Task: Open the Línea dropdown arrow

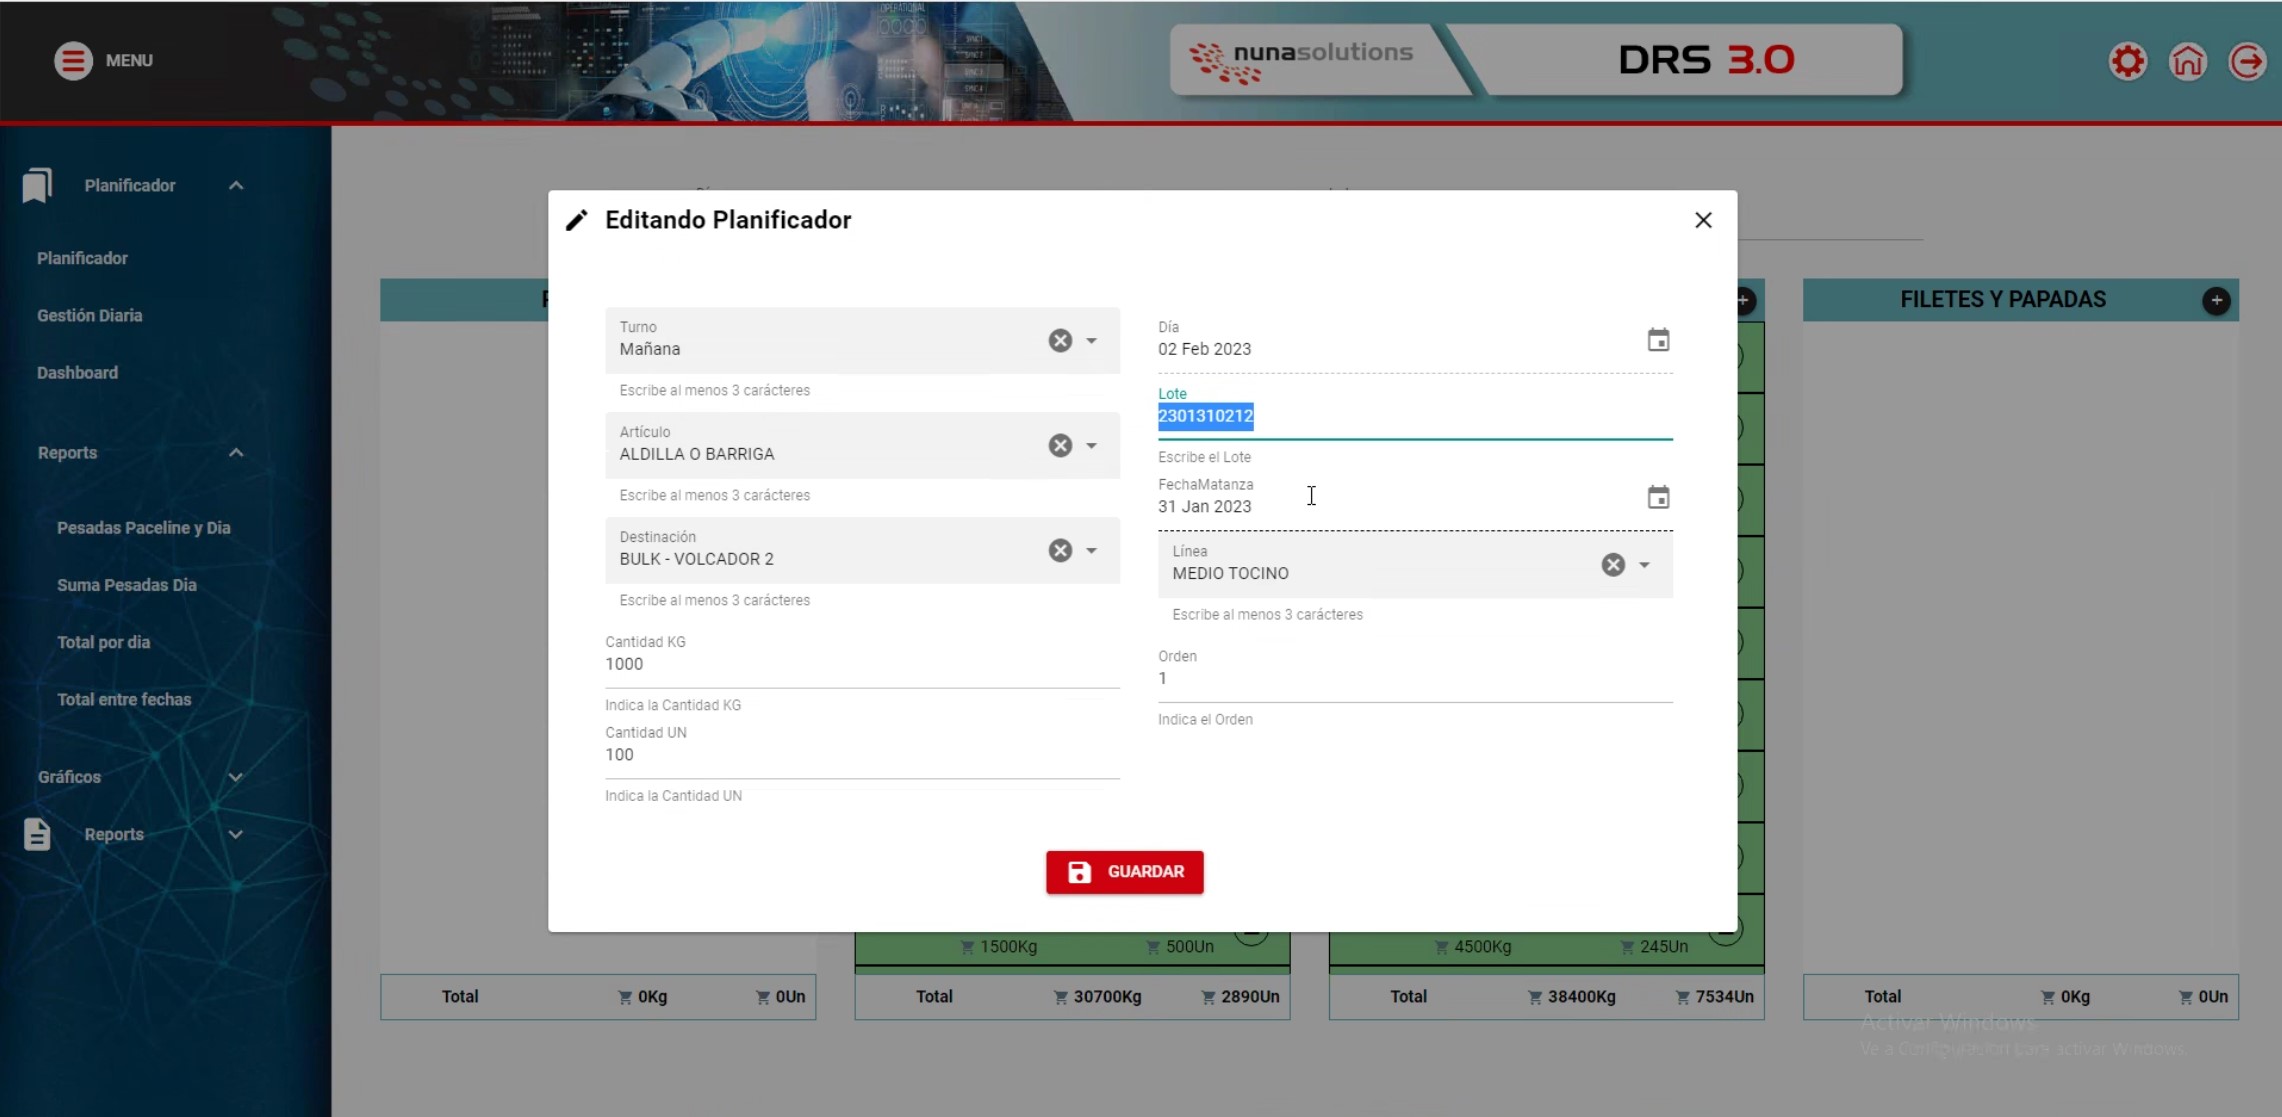Action: pos(1645,565)
